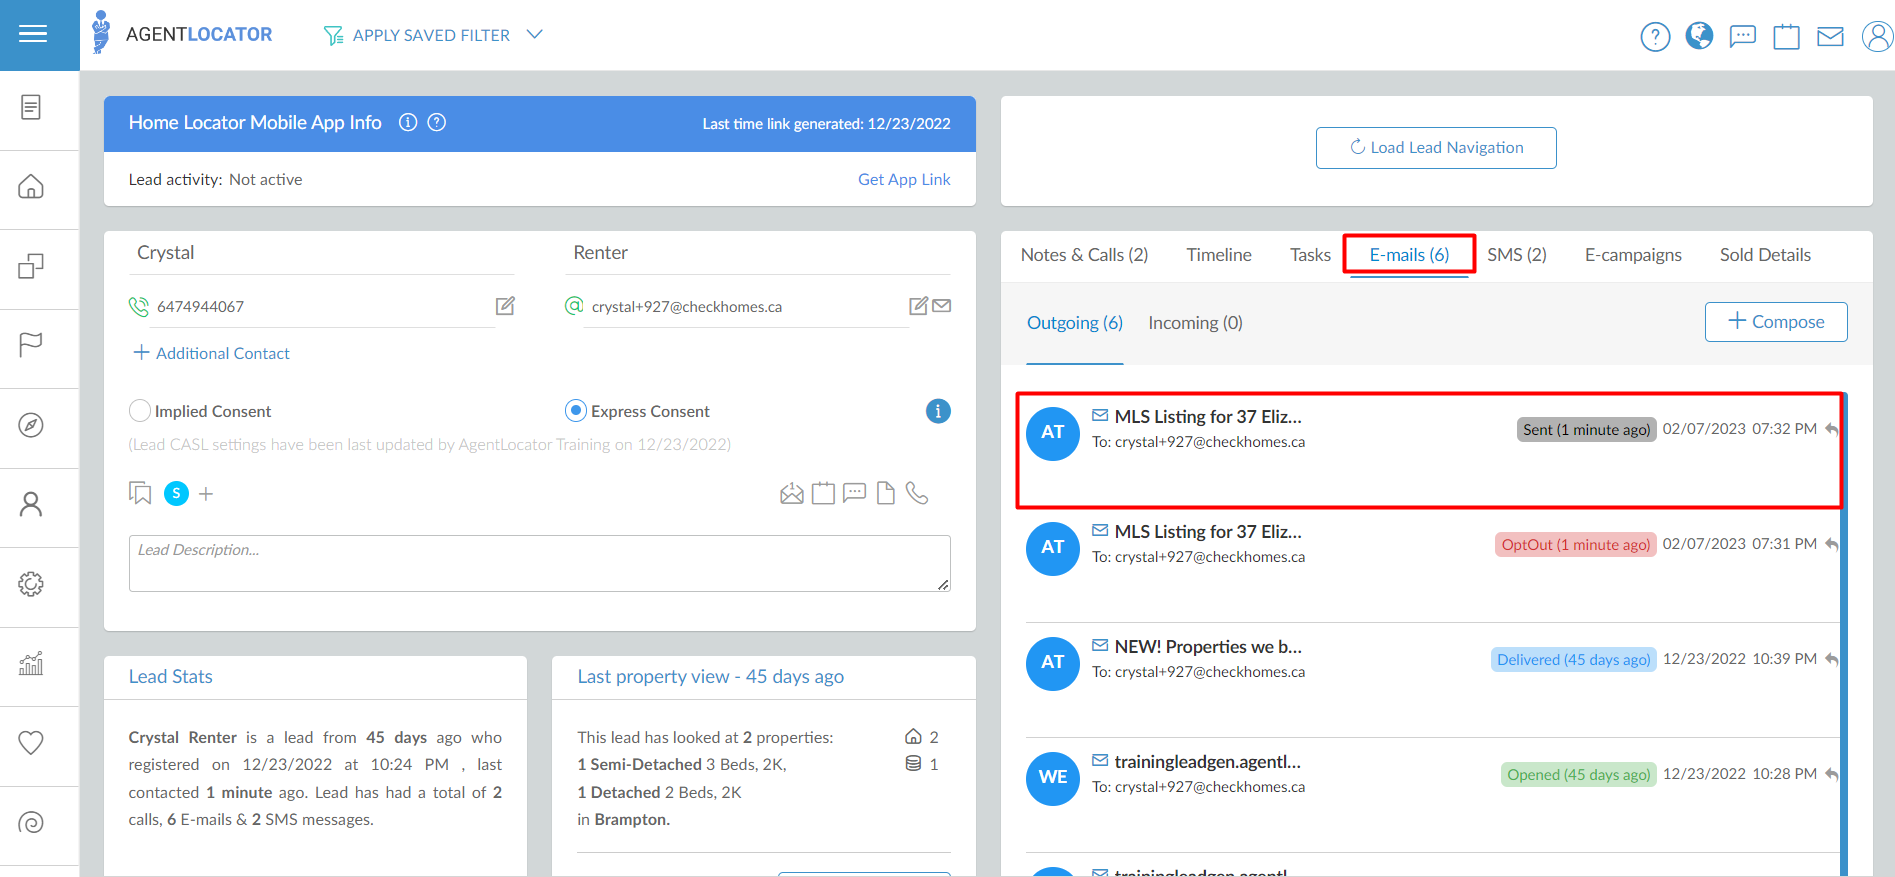1895x877 pixels.
Task: Reply to the Sent MLS Listing email
Action: tap(1831, 429)
